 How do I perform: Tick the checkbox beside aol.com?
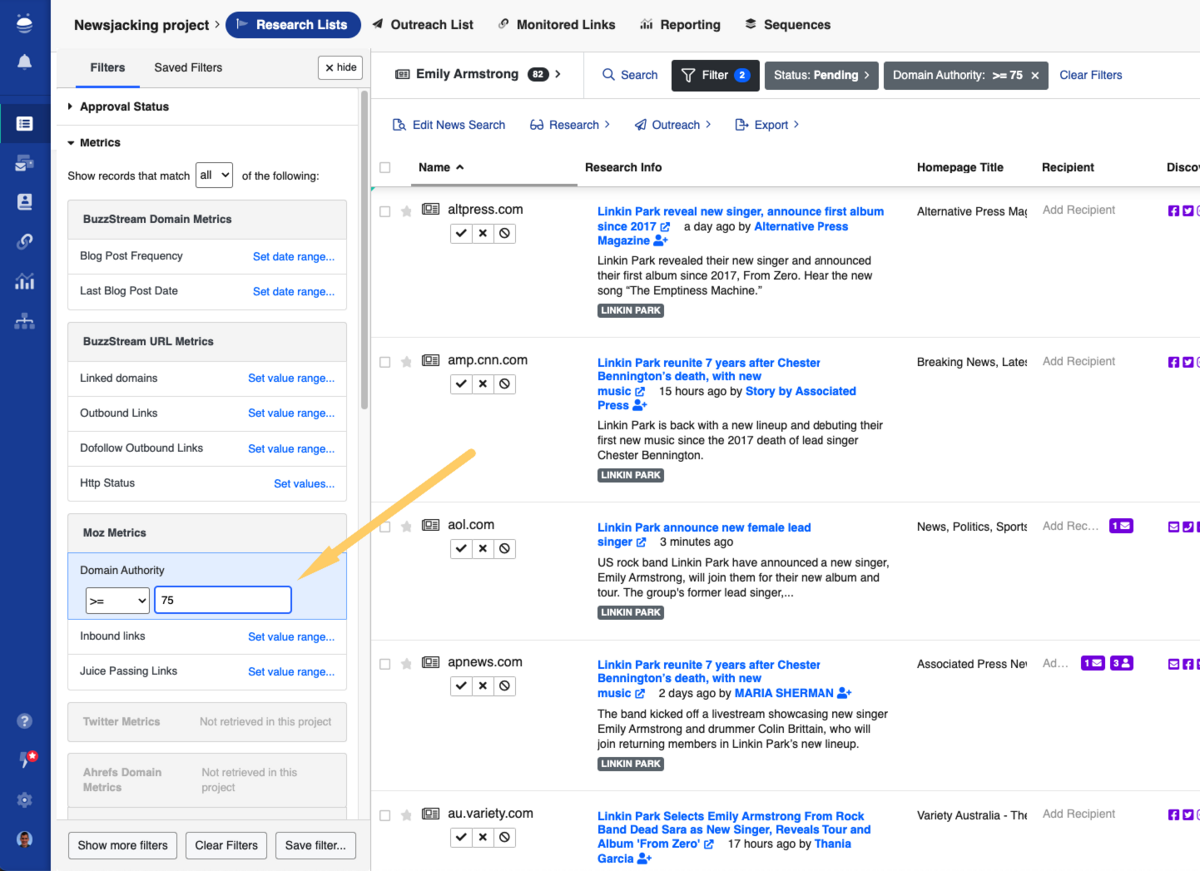(385, 526)
